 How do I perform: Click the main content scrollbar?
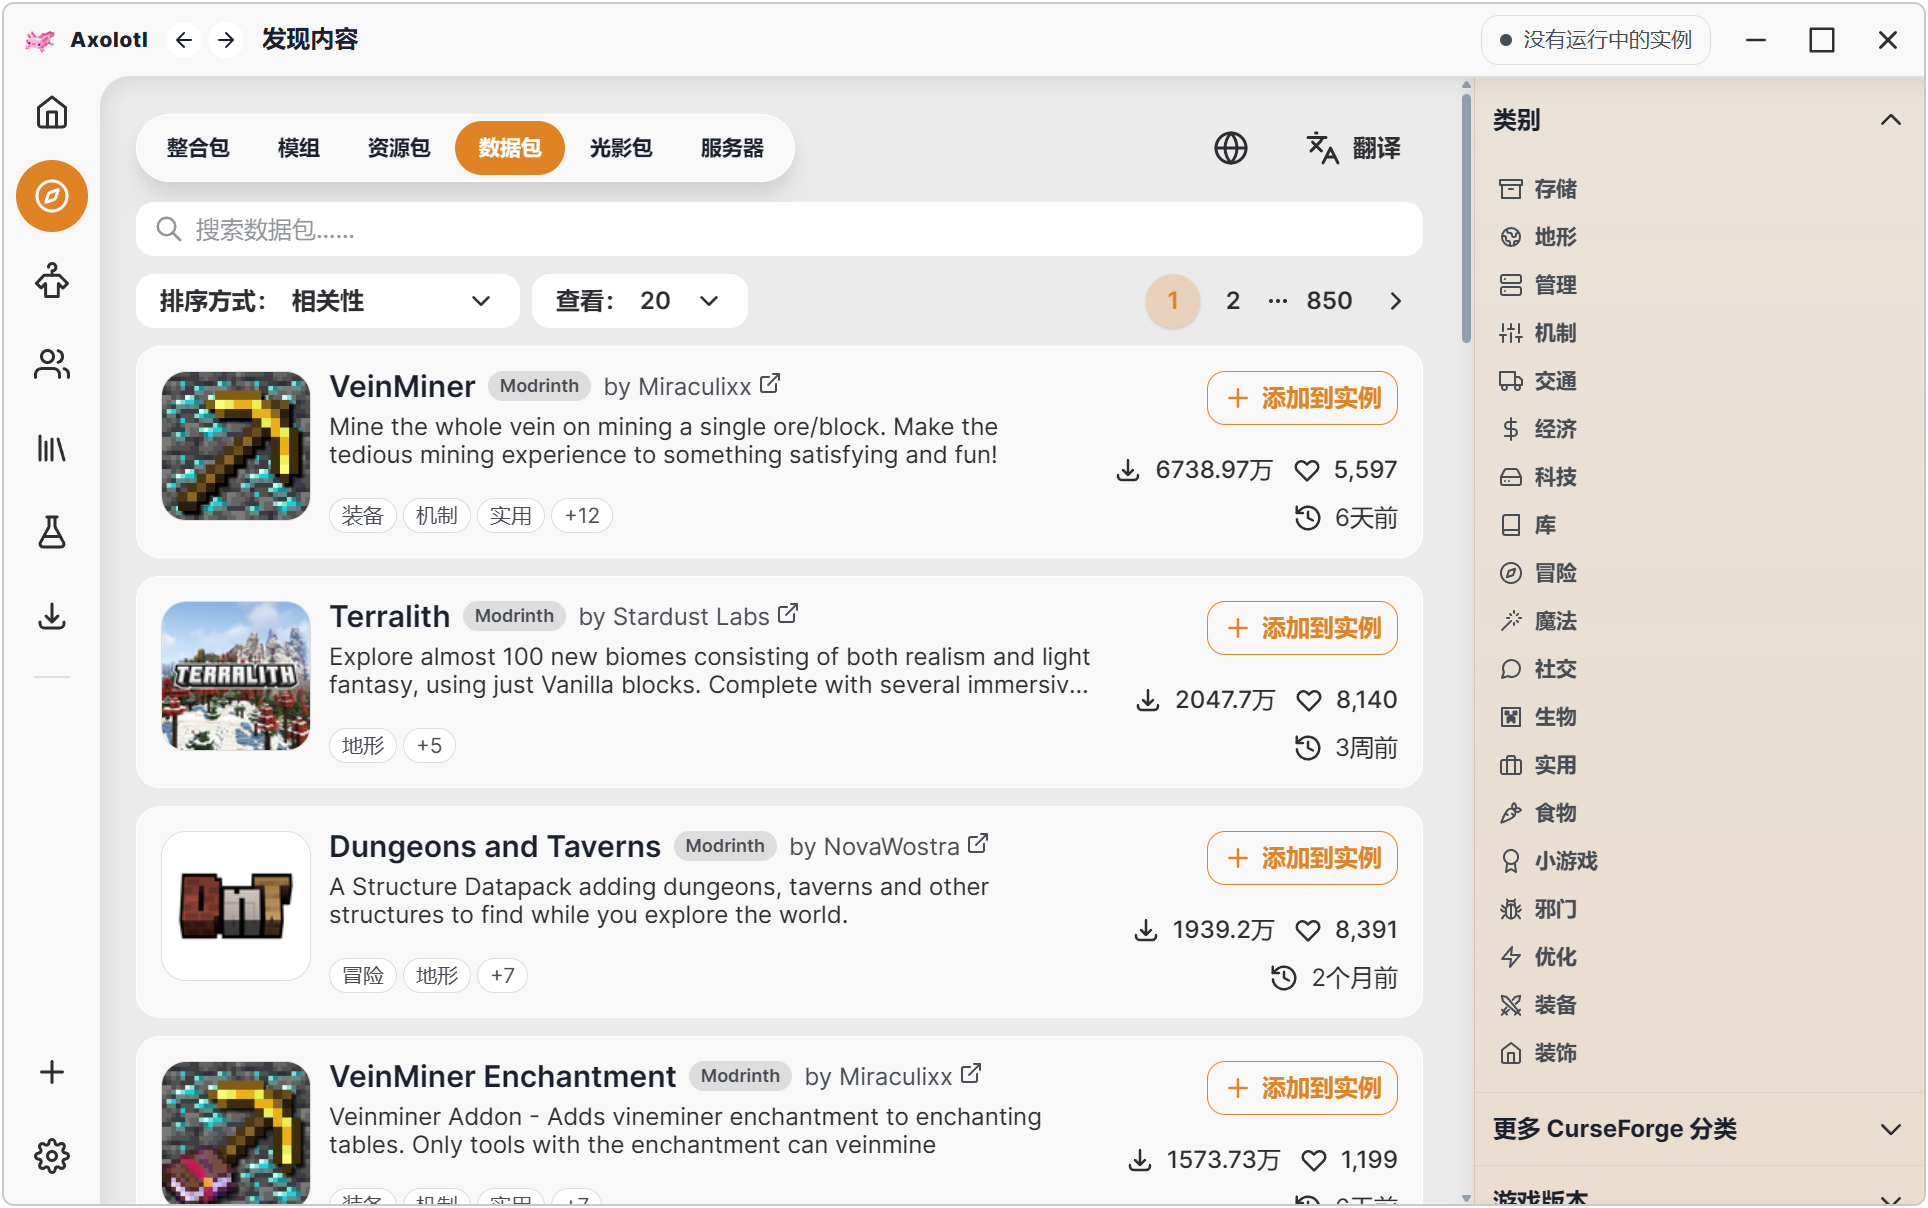click(1466, 216)
